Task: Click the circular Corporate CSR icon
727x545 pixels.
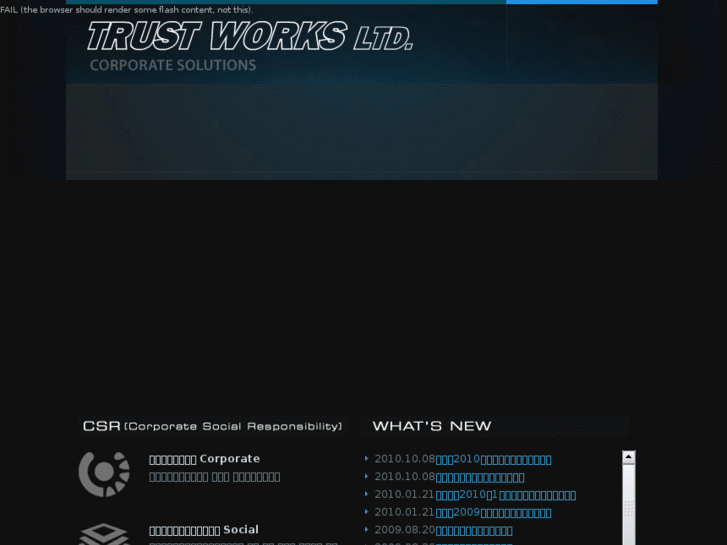Action: 104,474
